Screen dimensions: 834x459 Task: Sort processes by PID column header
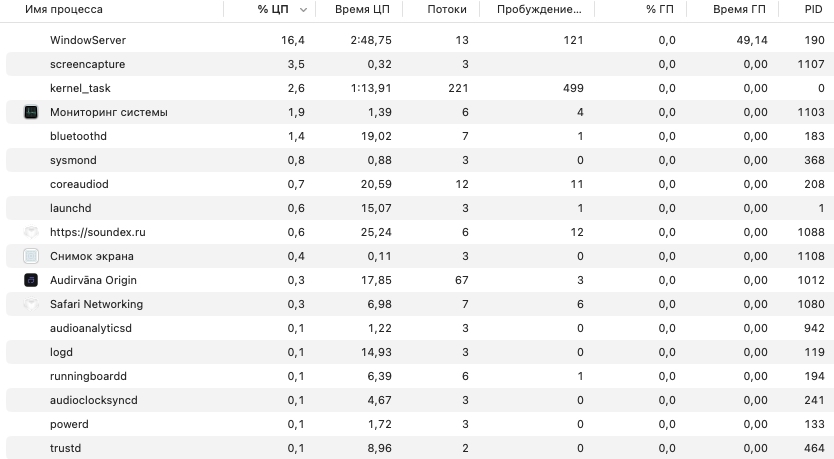813,10
